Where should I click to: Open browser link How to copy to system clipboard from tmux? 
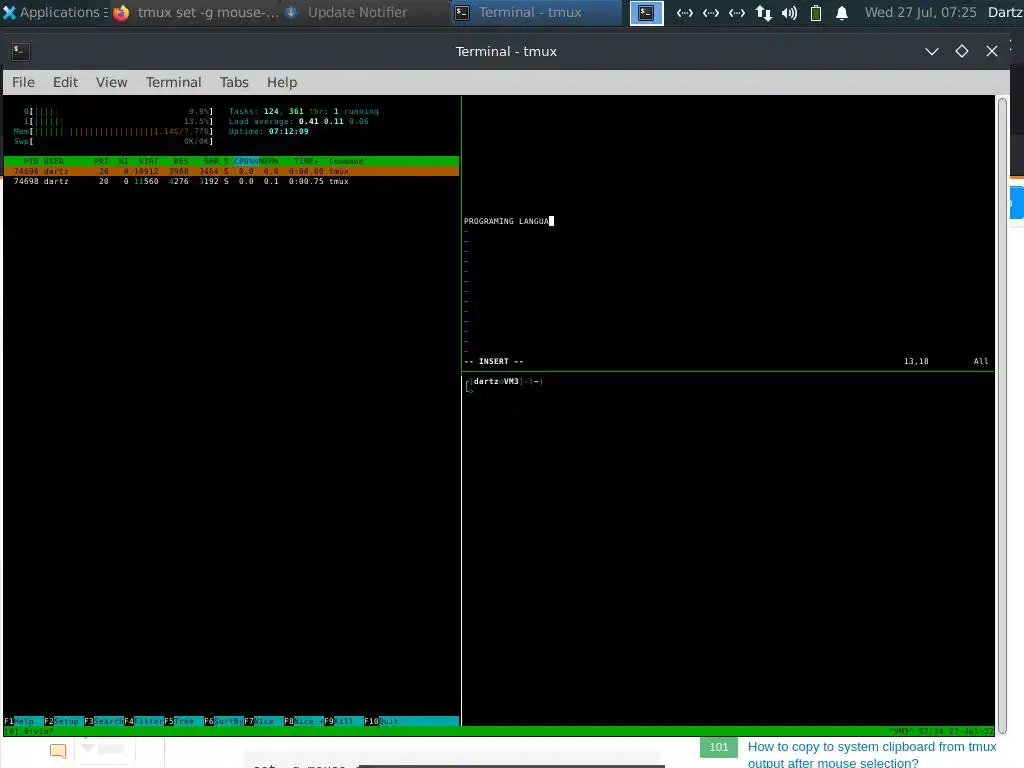[x=872, y=754]
